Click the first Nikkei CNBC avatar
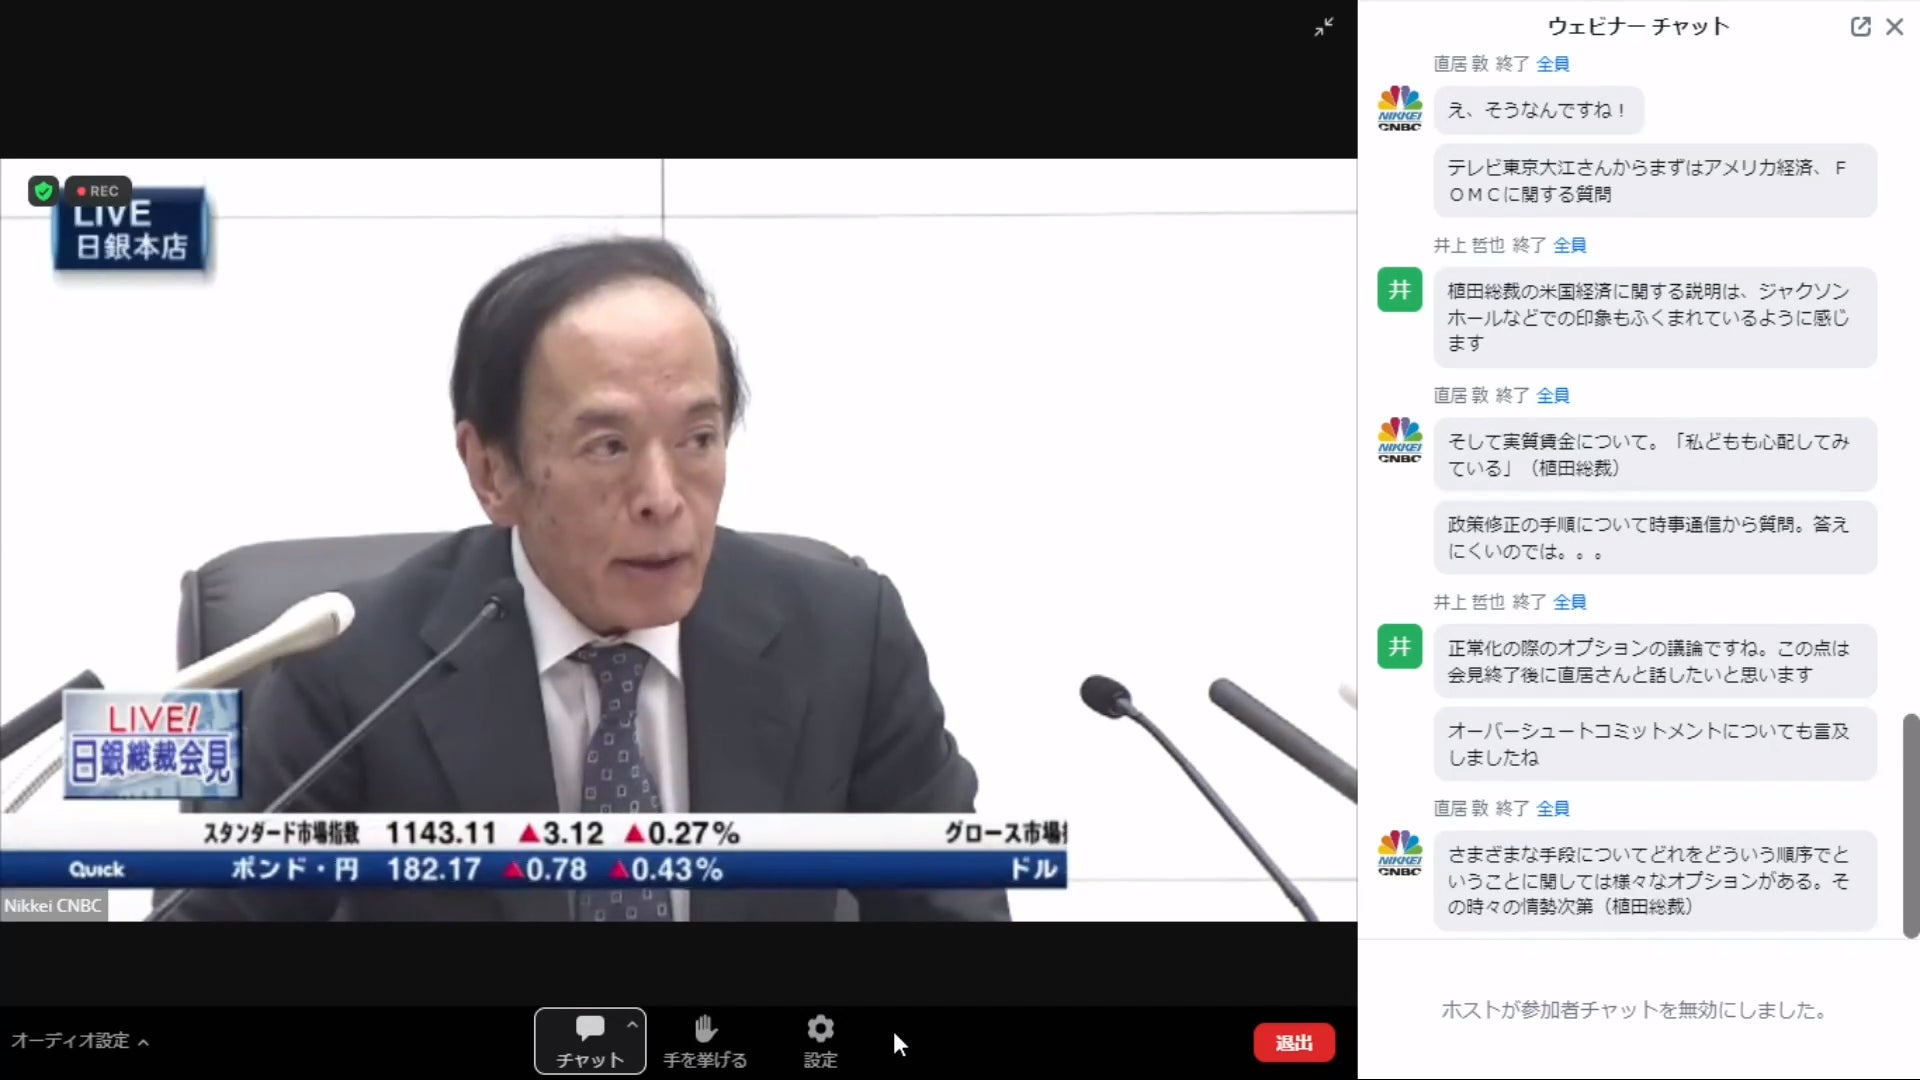Screen dimensions: 1920x1080 pos(1399,108)
